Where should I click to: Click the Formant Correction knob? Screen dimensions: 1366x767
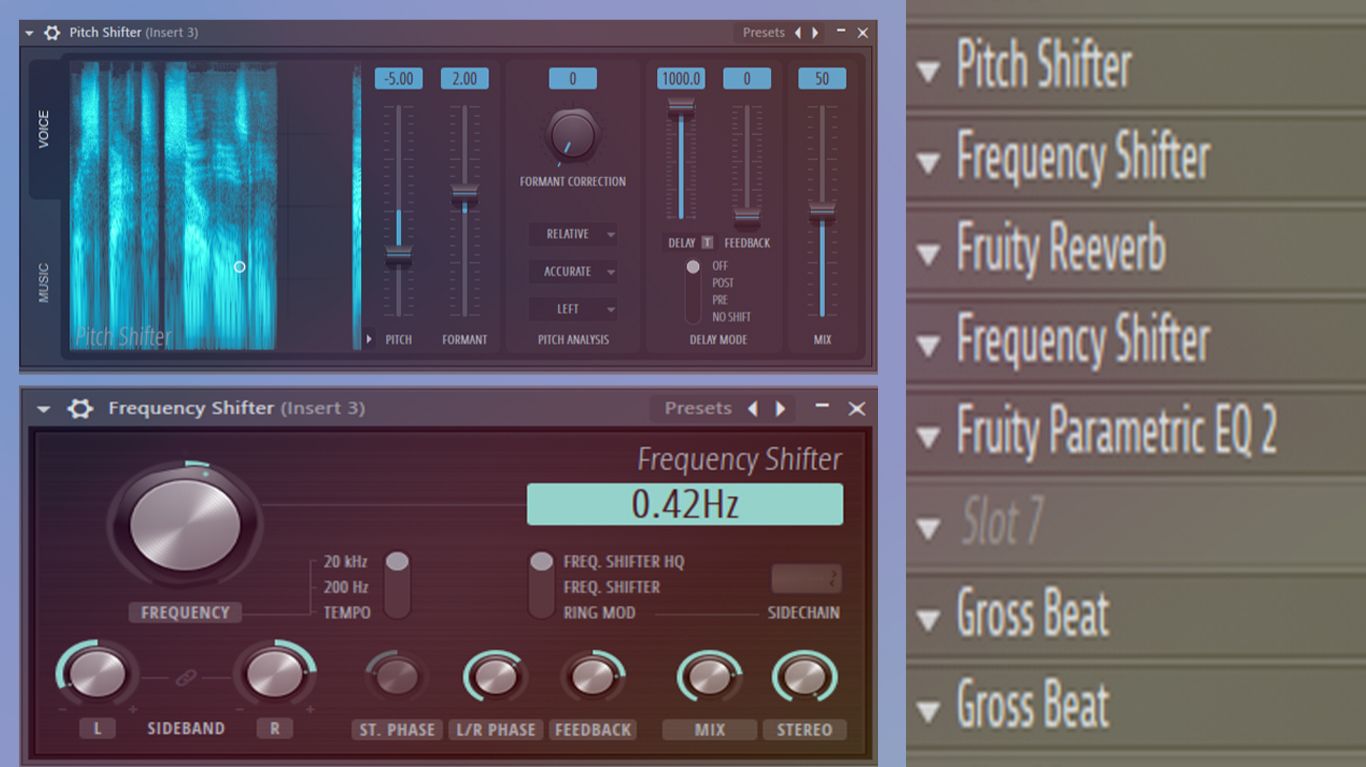tap(572, 136)
